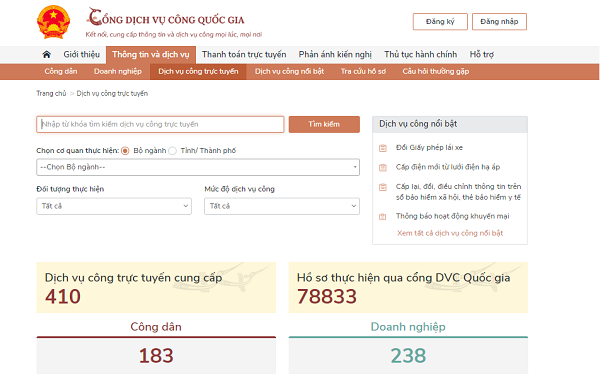Open Phản ánh kiến nghị menu
The image size is (600, 386).
click(x=335, y=54)
